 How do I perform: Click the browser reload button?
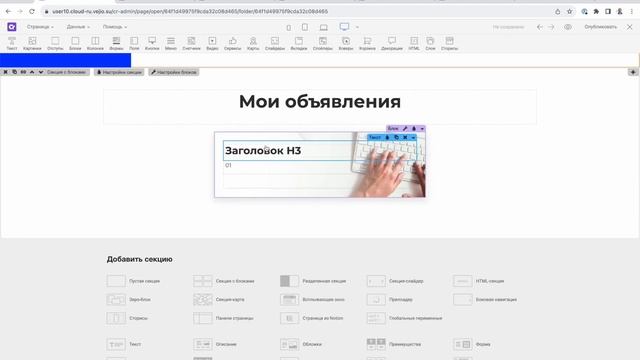pyautogui.click(x=32, y=11)
